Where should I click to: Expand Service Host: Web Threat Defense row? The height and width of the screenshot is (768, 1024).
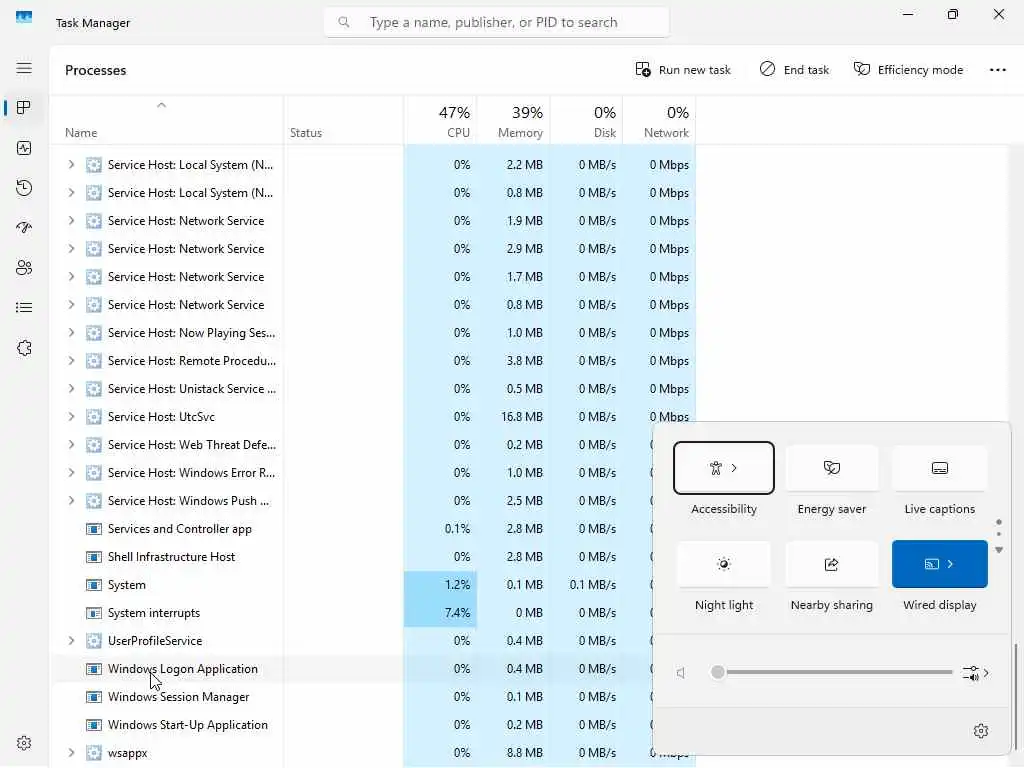point(71,445)
